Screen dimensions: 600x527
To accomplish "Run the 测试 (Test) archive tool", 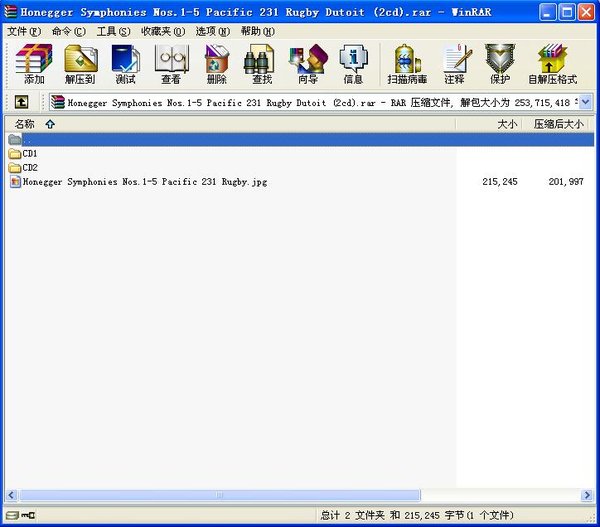I will point(126,64).
